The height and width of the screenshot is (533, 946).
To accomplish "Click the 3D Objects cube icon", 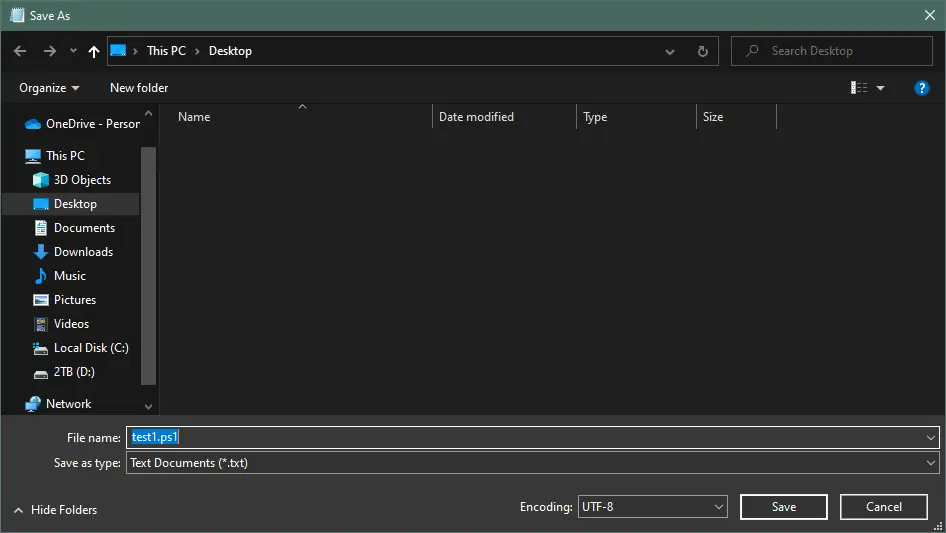I will click(x=40, y=180).
